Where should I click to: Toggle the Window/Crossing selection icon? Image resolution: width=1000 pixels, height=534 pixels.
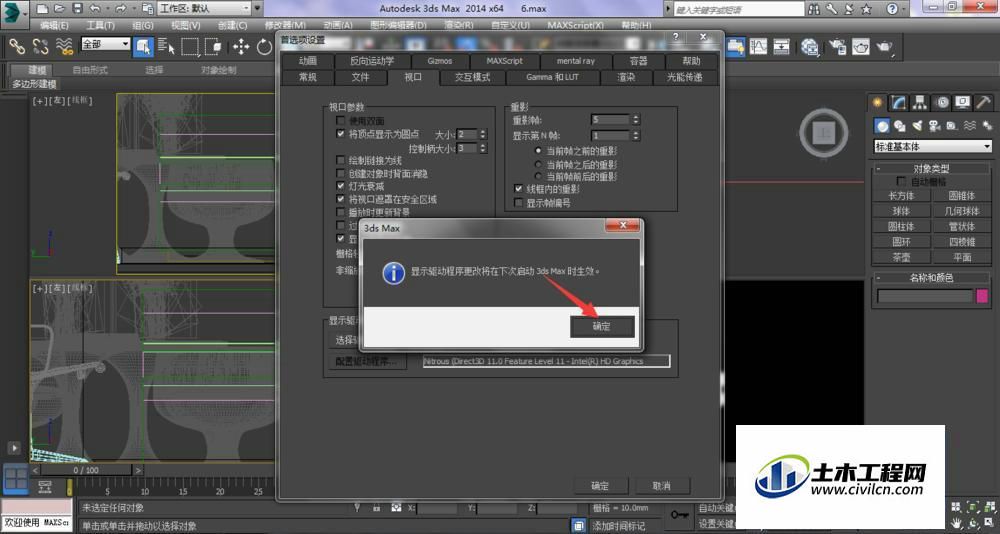212,47
